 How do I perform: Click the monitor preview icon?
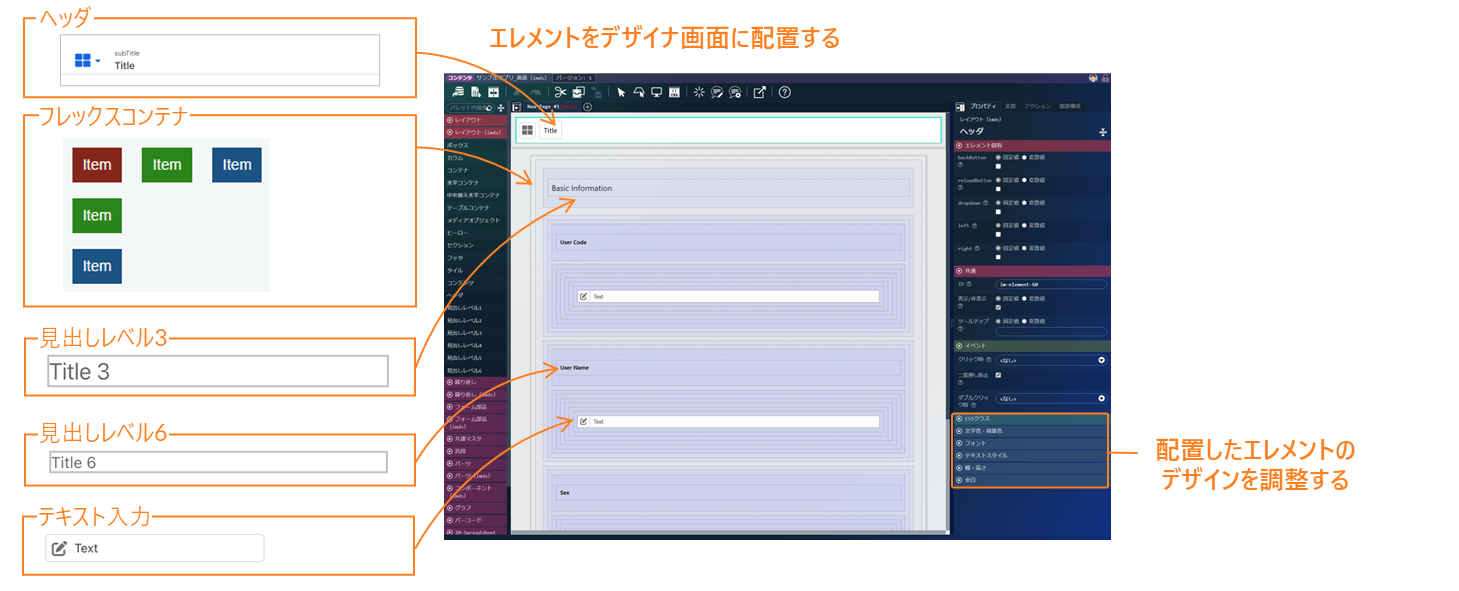656,92
